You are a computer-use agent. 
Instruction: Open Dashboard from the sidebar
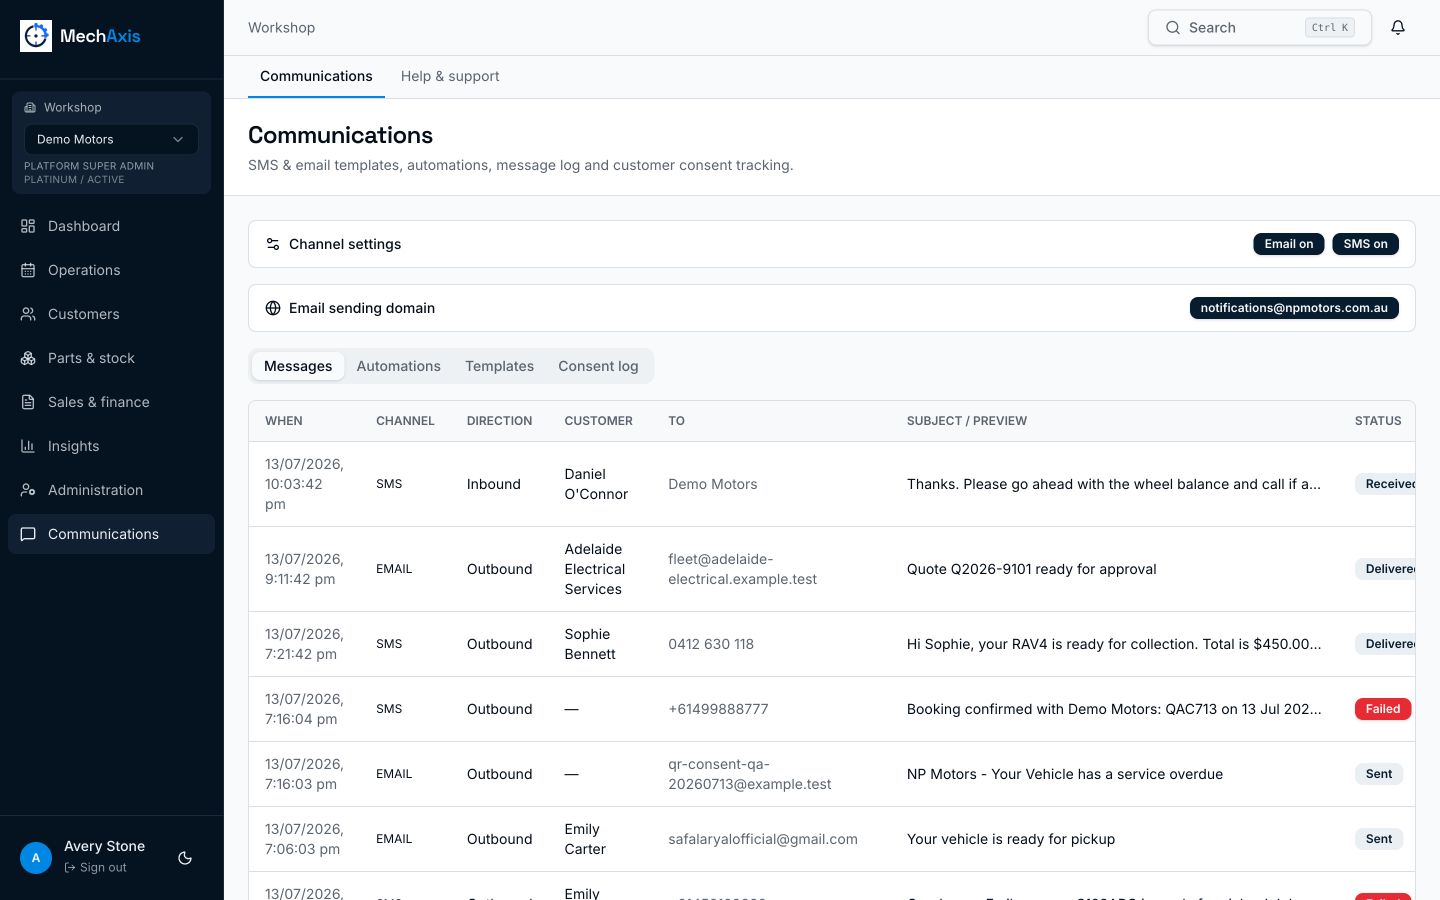point(111,226)
